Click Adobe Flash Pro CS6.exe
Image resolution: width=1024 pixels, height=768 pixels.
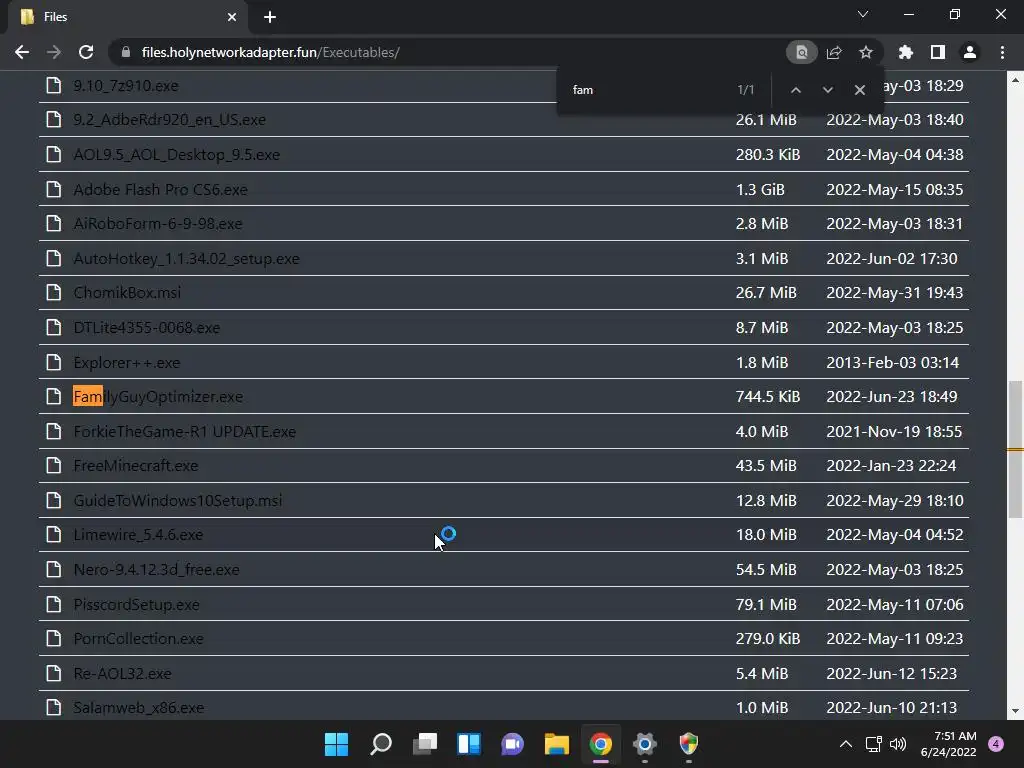pyautogui.click(x=160, y=189)
